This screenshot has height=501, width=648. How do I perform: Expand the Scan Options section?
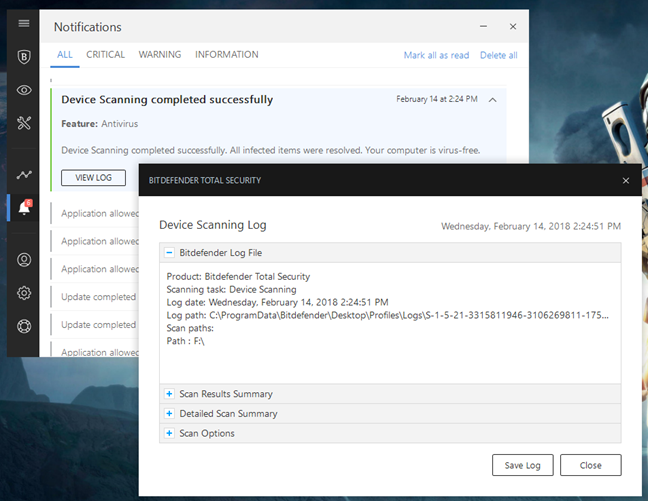(x=170, y=433)
